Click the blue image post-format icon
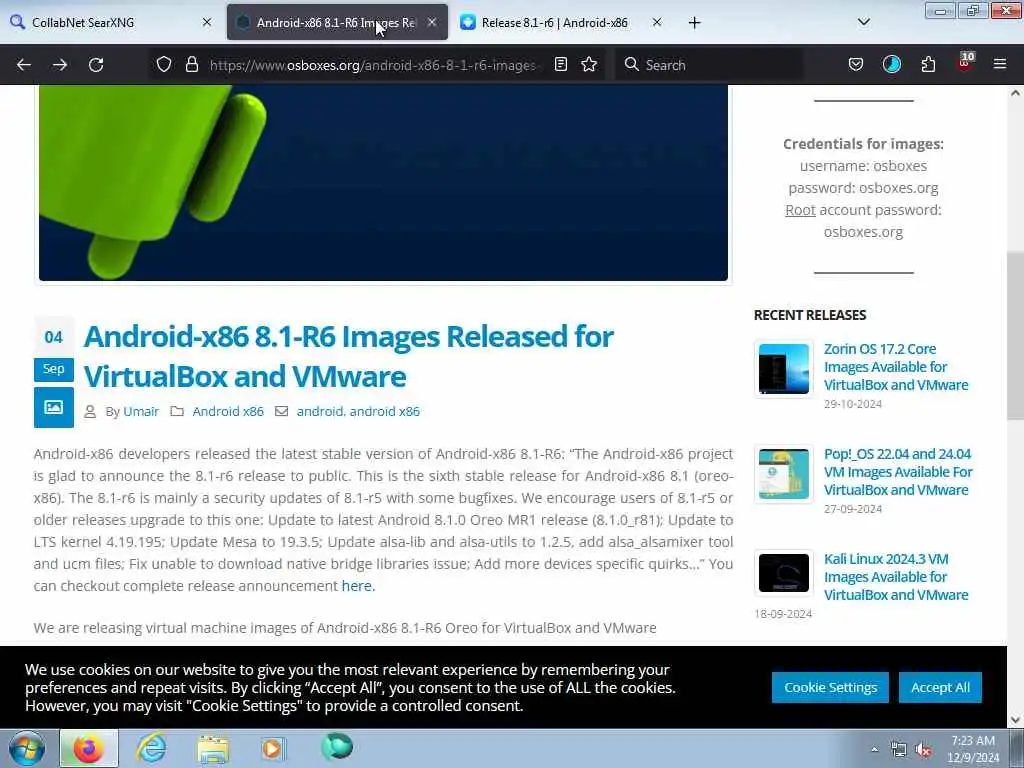The width and height of the screenshot is (1024, 768). (x=54, y=408)
